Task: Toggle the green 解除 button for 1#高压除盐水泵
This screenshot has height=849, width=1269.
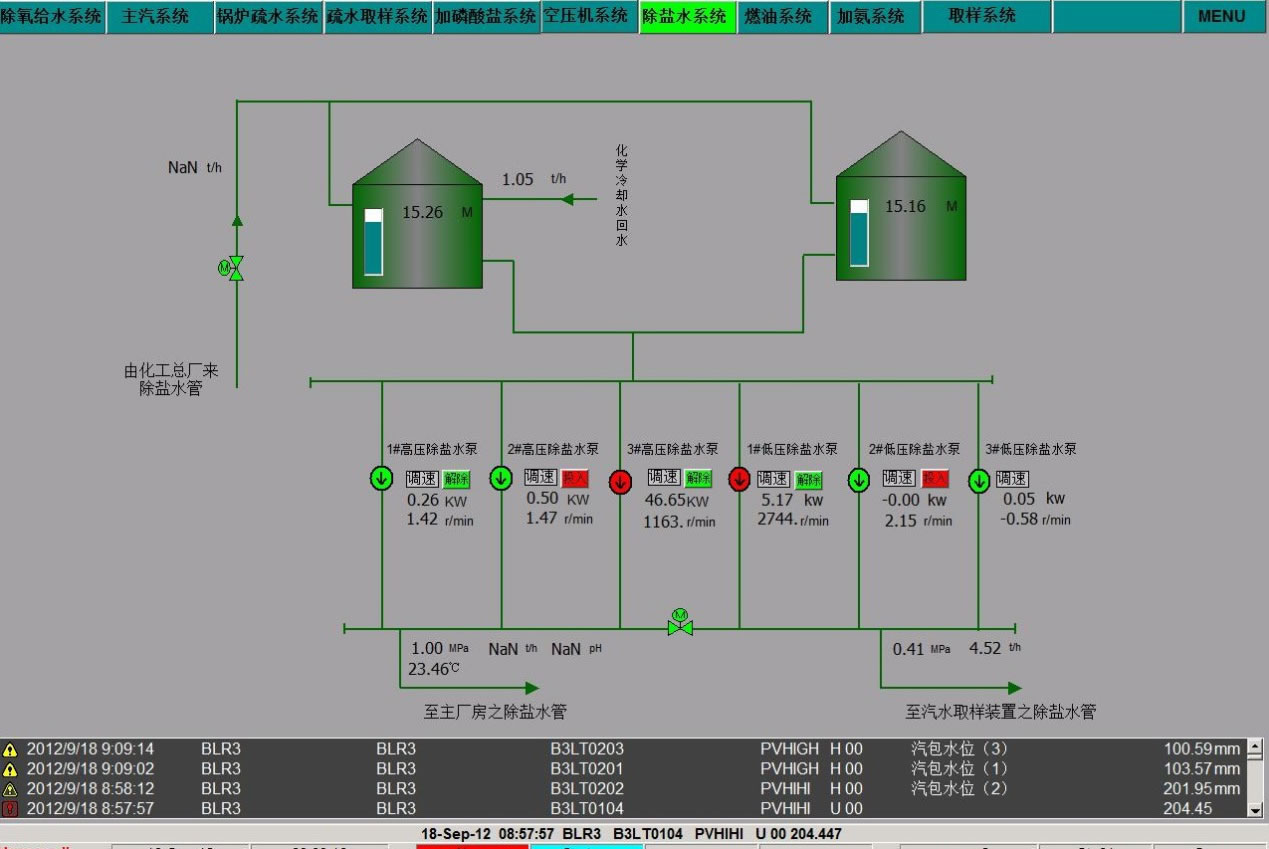Action: click(x=457, y=479)
